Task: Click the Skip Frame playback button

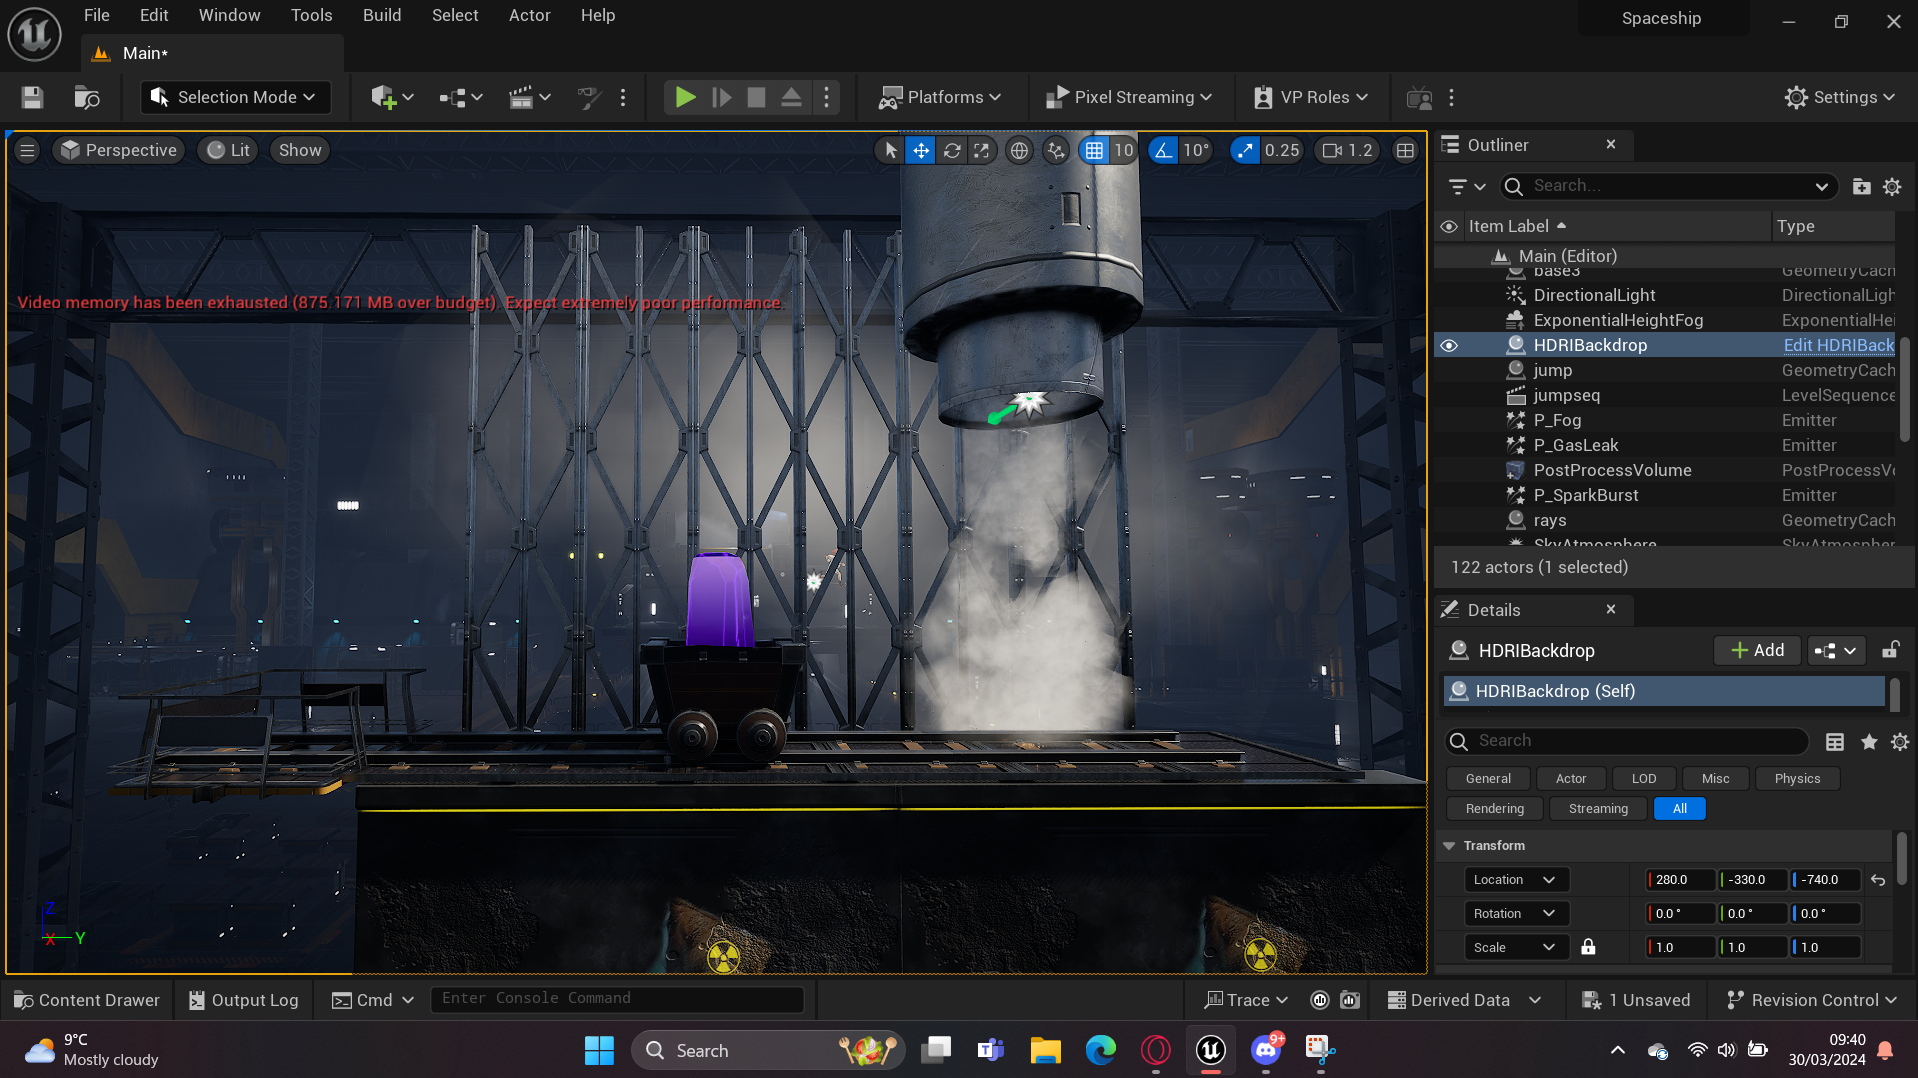Action: point(721,97)
